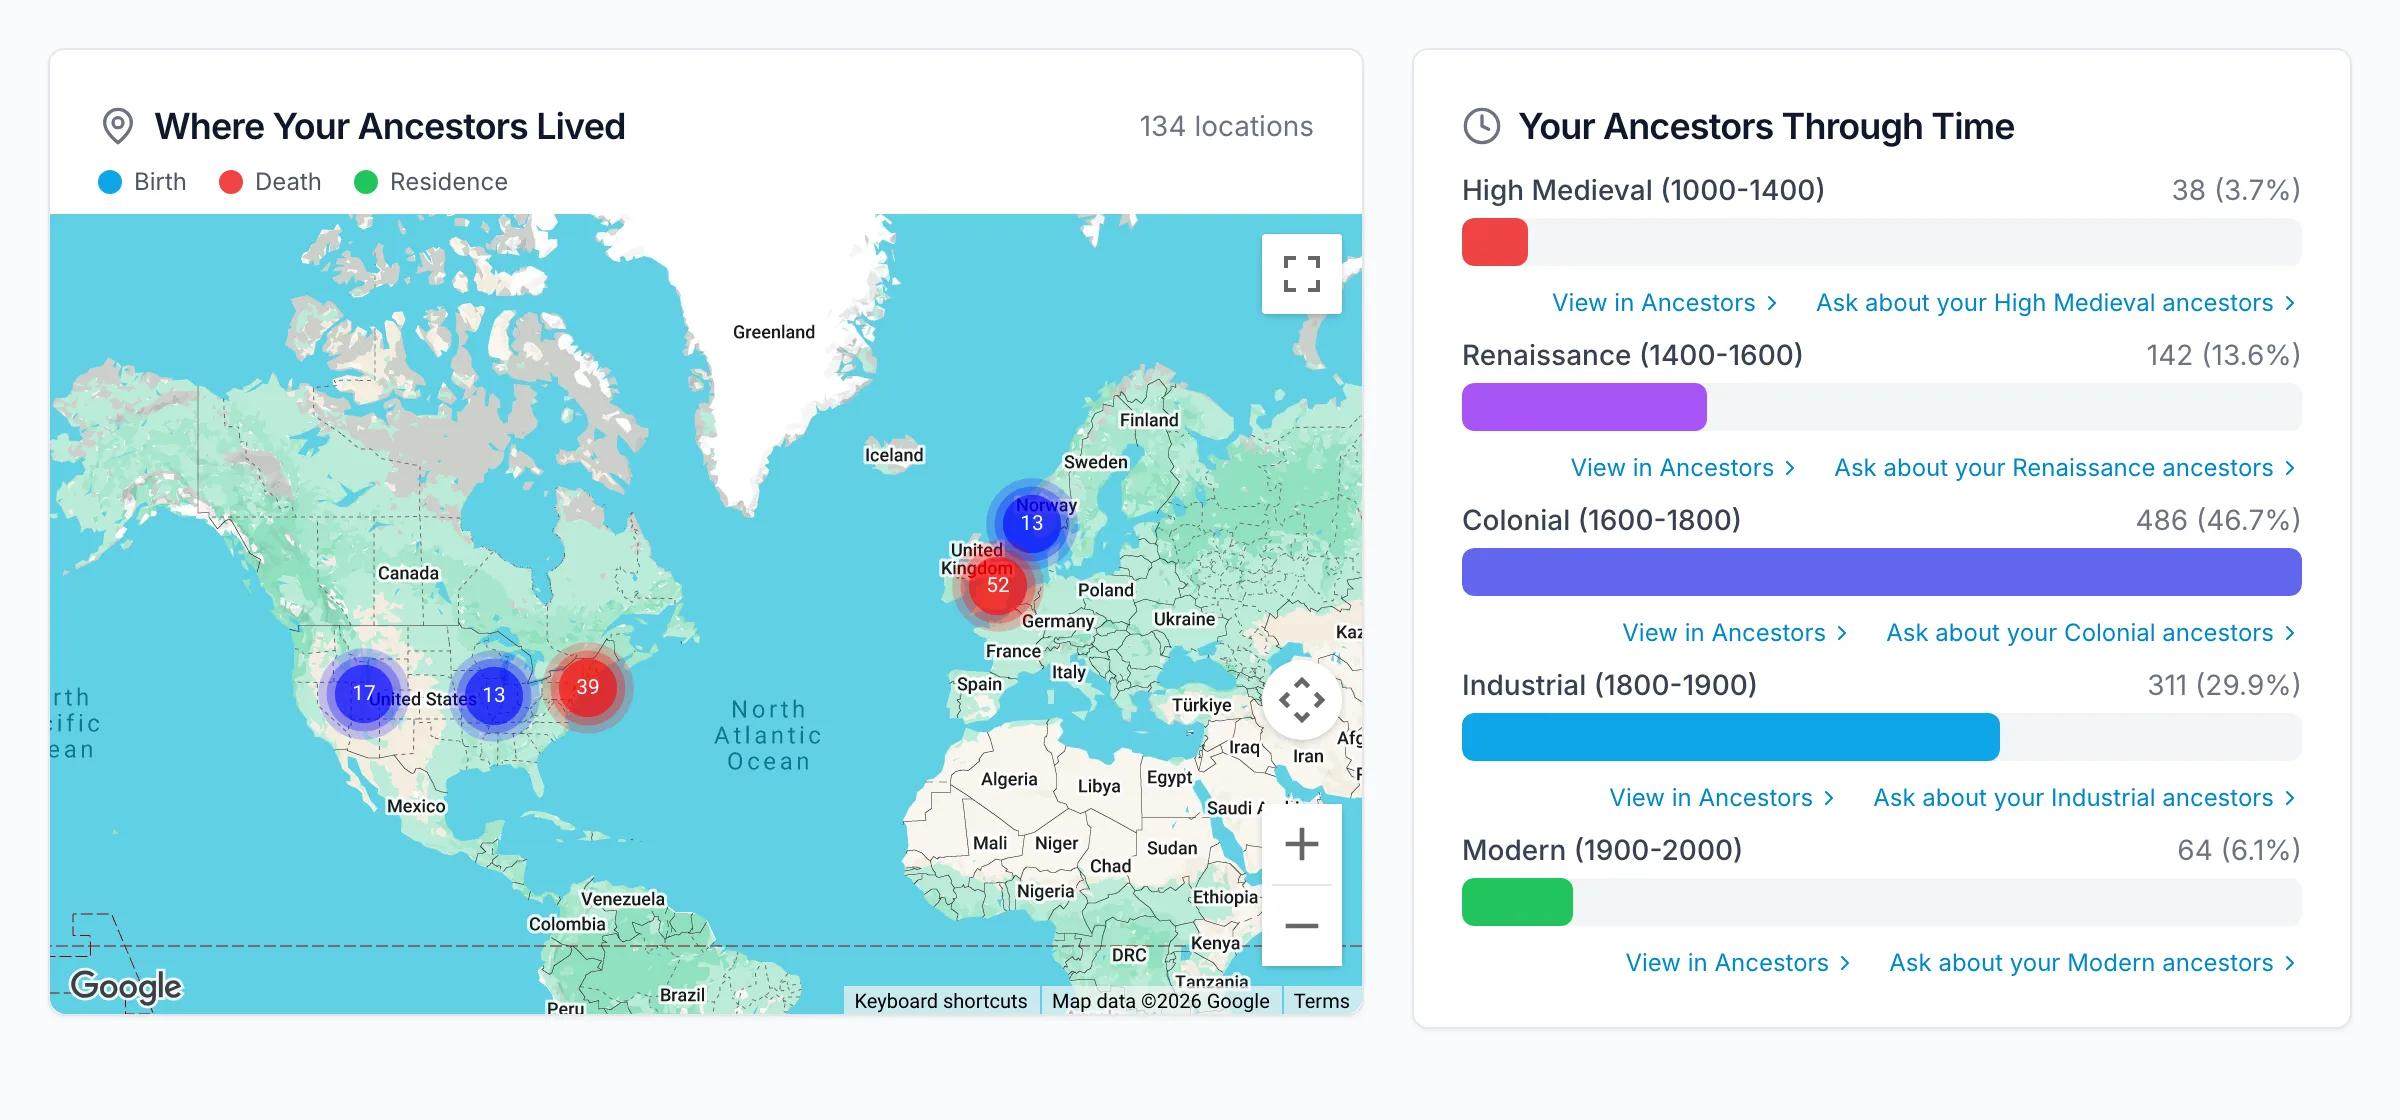Click the Where Your Ancestors Lived heading
The width and height of the screenshot is (2400, 1120).
(x=390, y=126)
